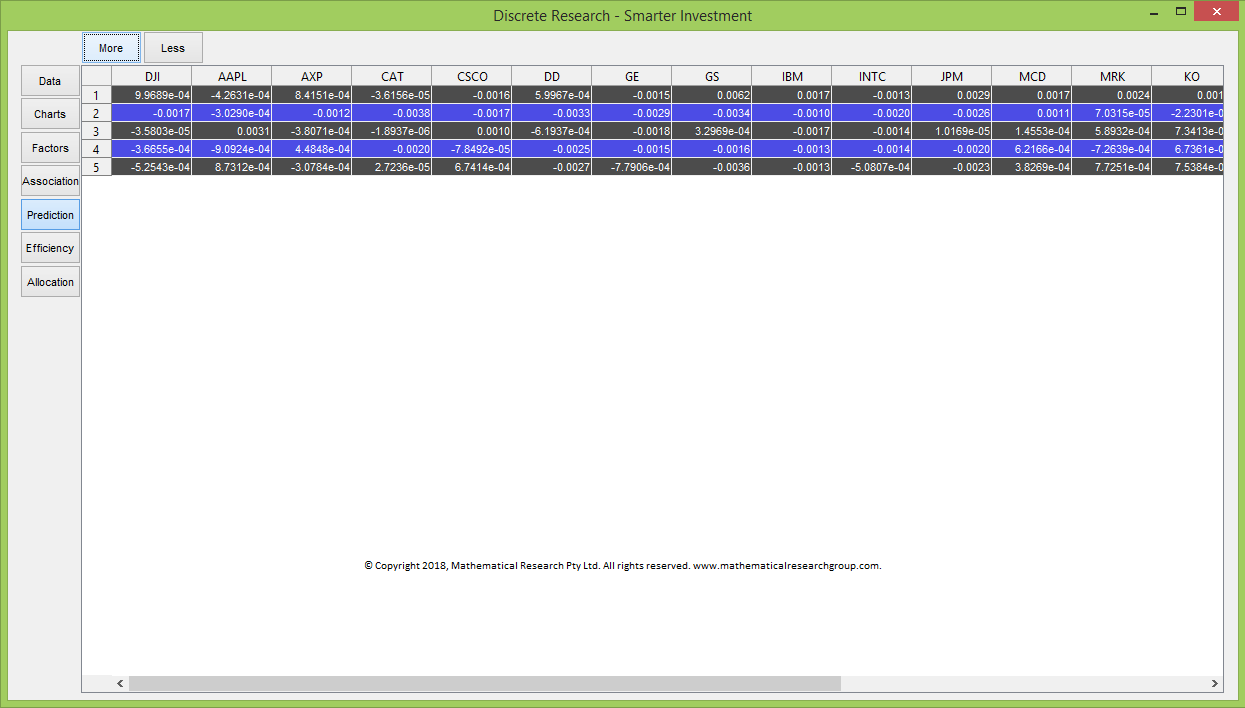The width and height of the screenshot is (1245, 708).
Task: Switch to the Charts section
Action: (x=50, y=115)
